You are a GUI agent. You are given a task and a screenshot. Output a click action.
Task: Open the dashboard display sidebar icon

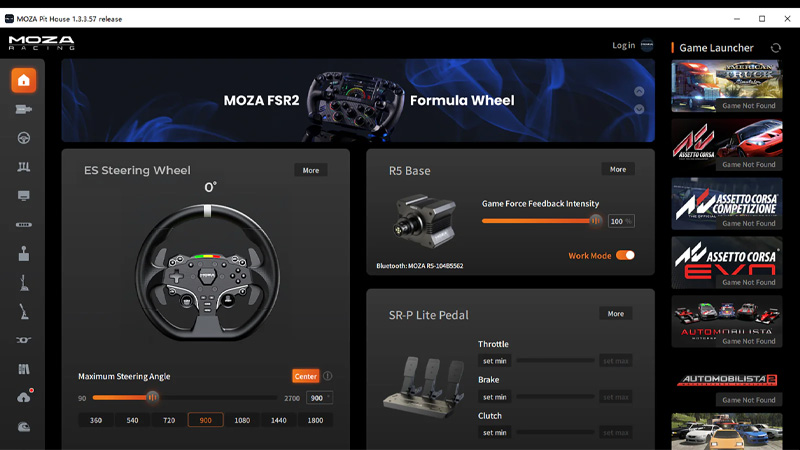(x=23, y=196)
